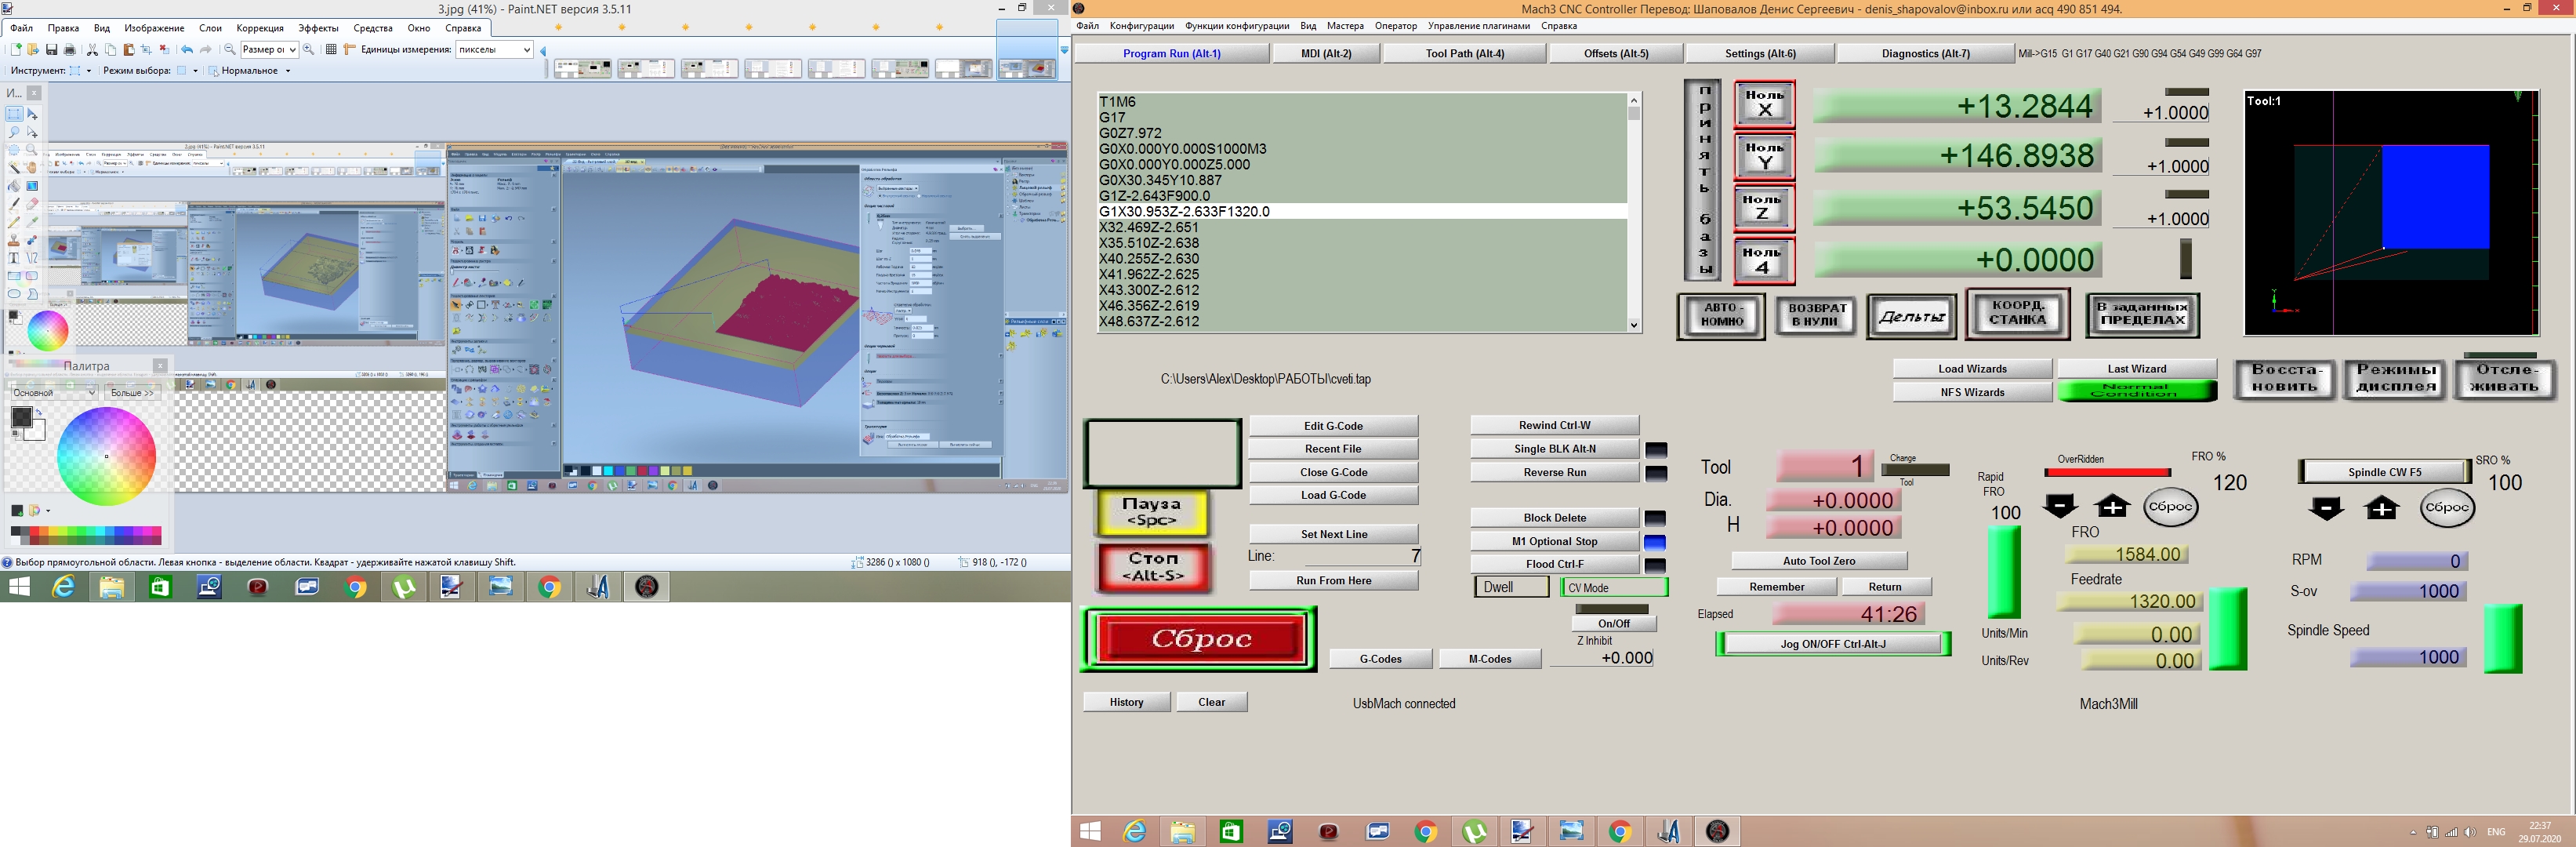The height and width of the screenshot is (847, 2576).
Task: Toggle Flood Ctrl-F coolant
Action: 1554,564
